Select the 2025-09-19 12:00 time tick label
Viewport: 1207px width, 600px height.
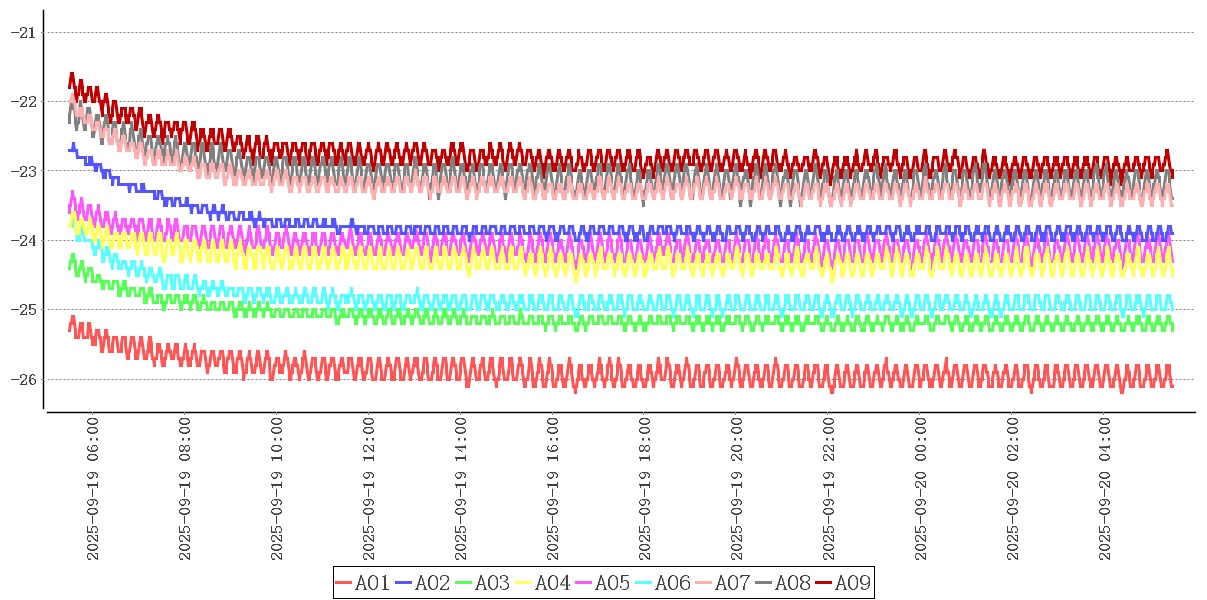pos(369,489)
